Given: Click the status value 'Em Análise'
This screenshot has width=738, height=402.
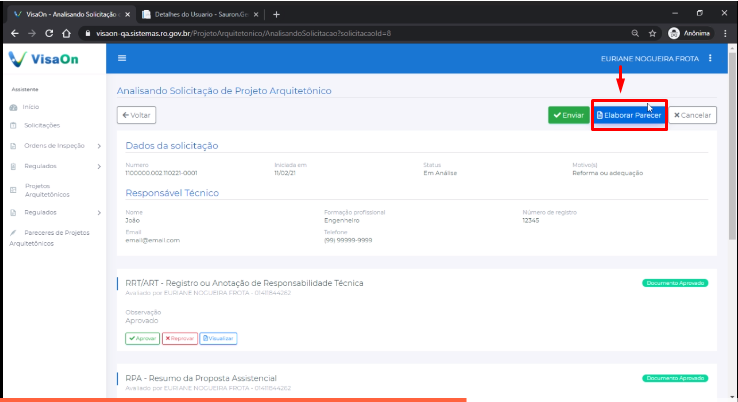Looking at the screenshot, I should pos(440,173).
